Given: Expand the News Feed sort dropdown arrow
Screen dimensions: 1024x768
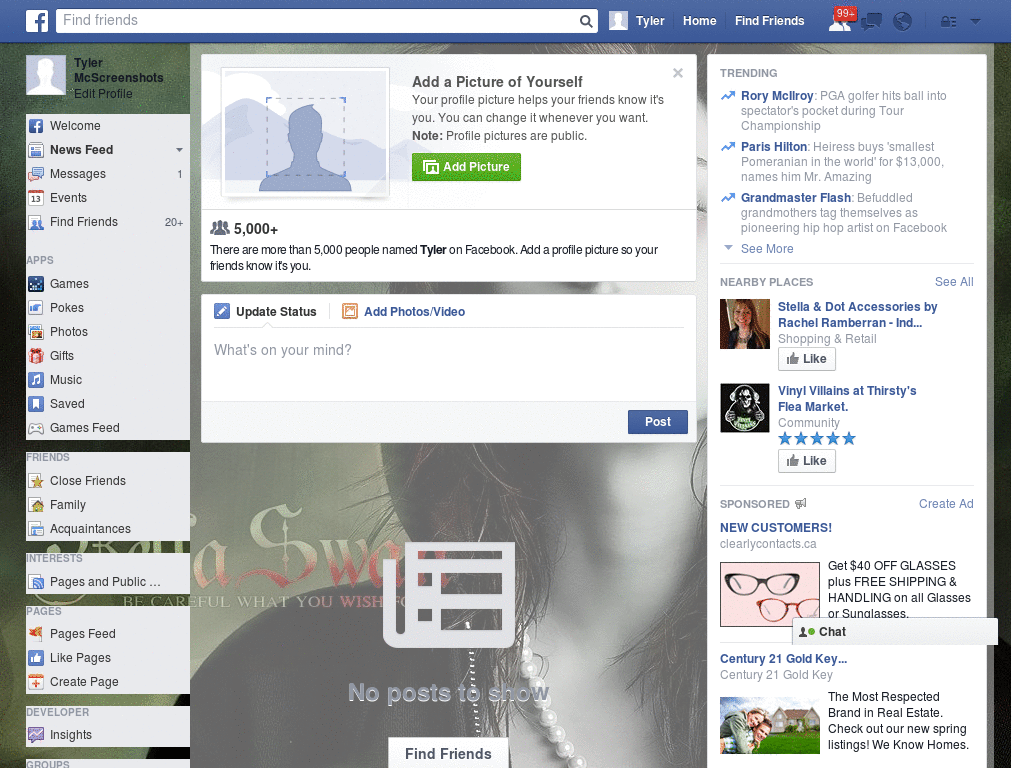Looking at the screenshot, I should [x=179, y=150].
